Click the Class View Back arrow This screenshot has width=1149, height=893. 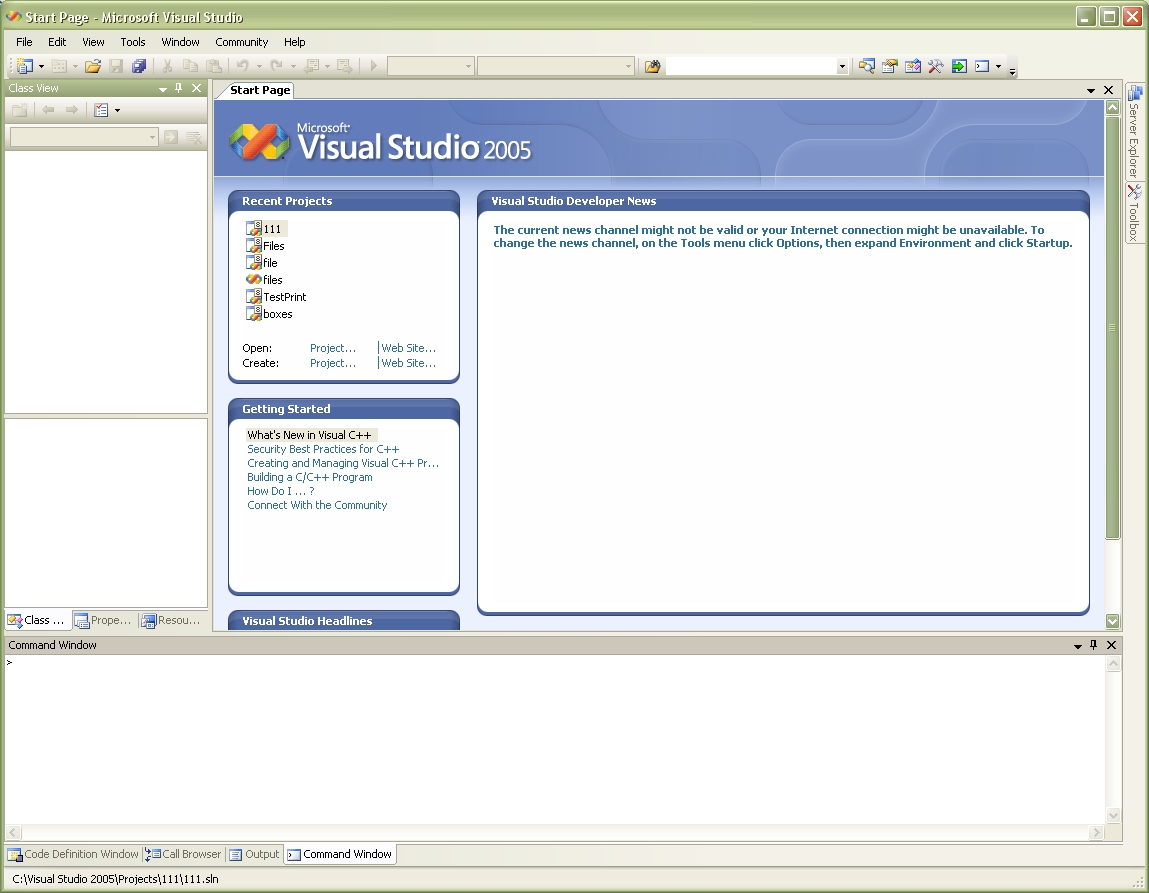(x=48, y=110)
